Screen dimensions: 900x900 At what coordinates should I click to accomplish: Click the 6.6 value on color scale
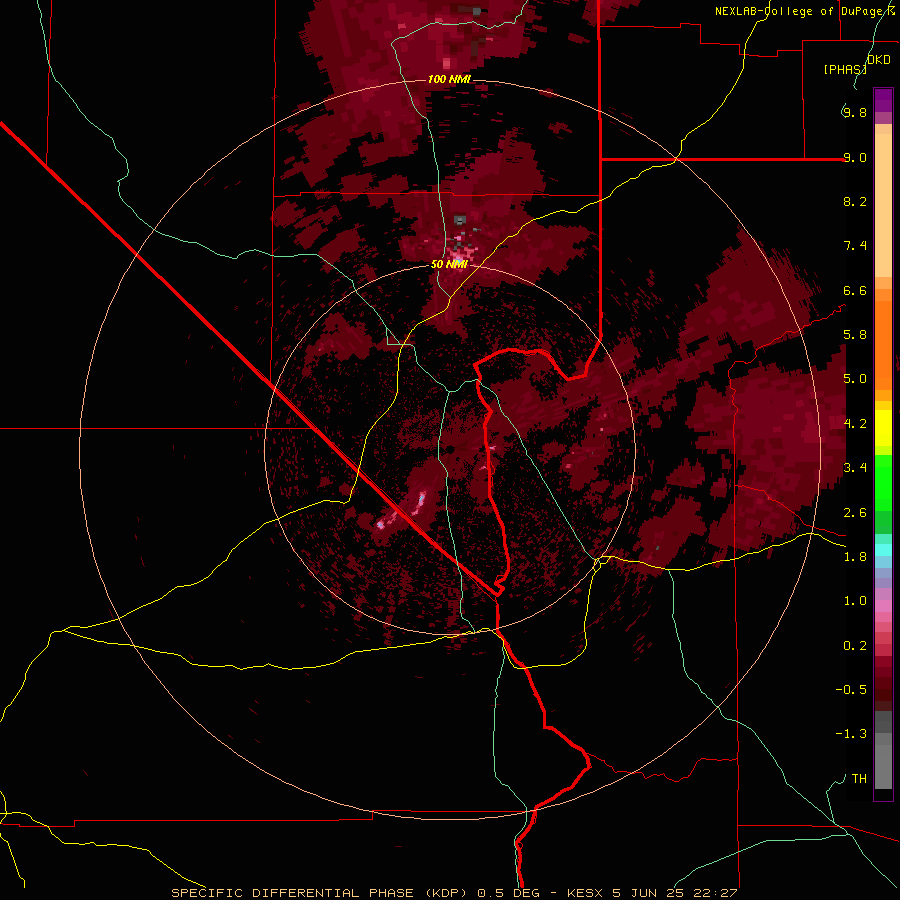(855, 290)
